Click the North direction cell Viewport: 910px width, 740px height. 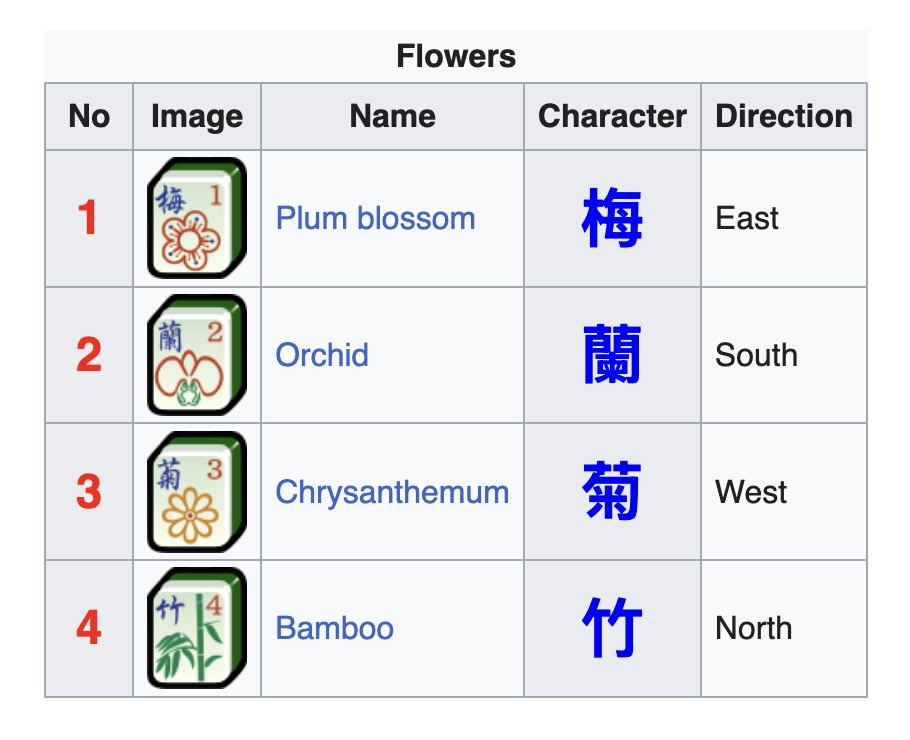coord(753,628)
